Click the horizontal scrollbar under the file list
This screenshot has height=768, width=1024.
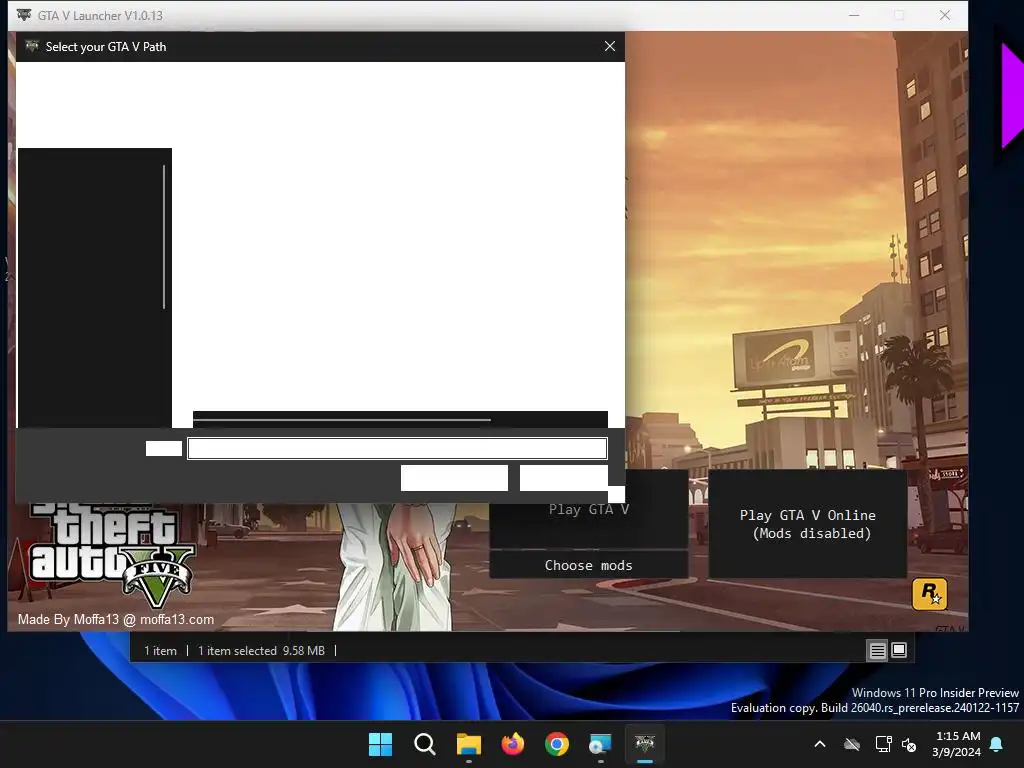coord(342,419)
